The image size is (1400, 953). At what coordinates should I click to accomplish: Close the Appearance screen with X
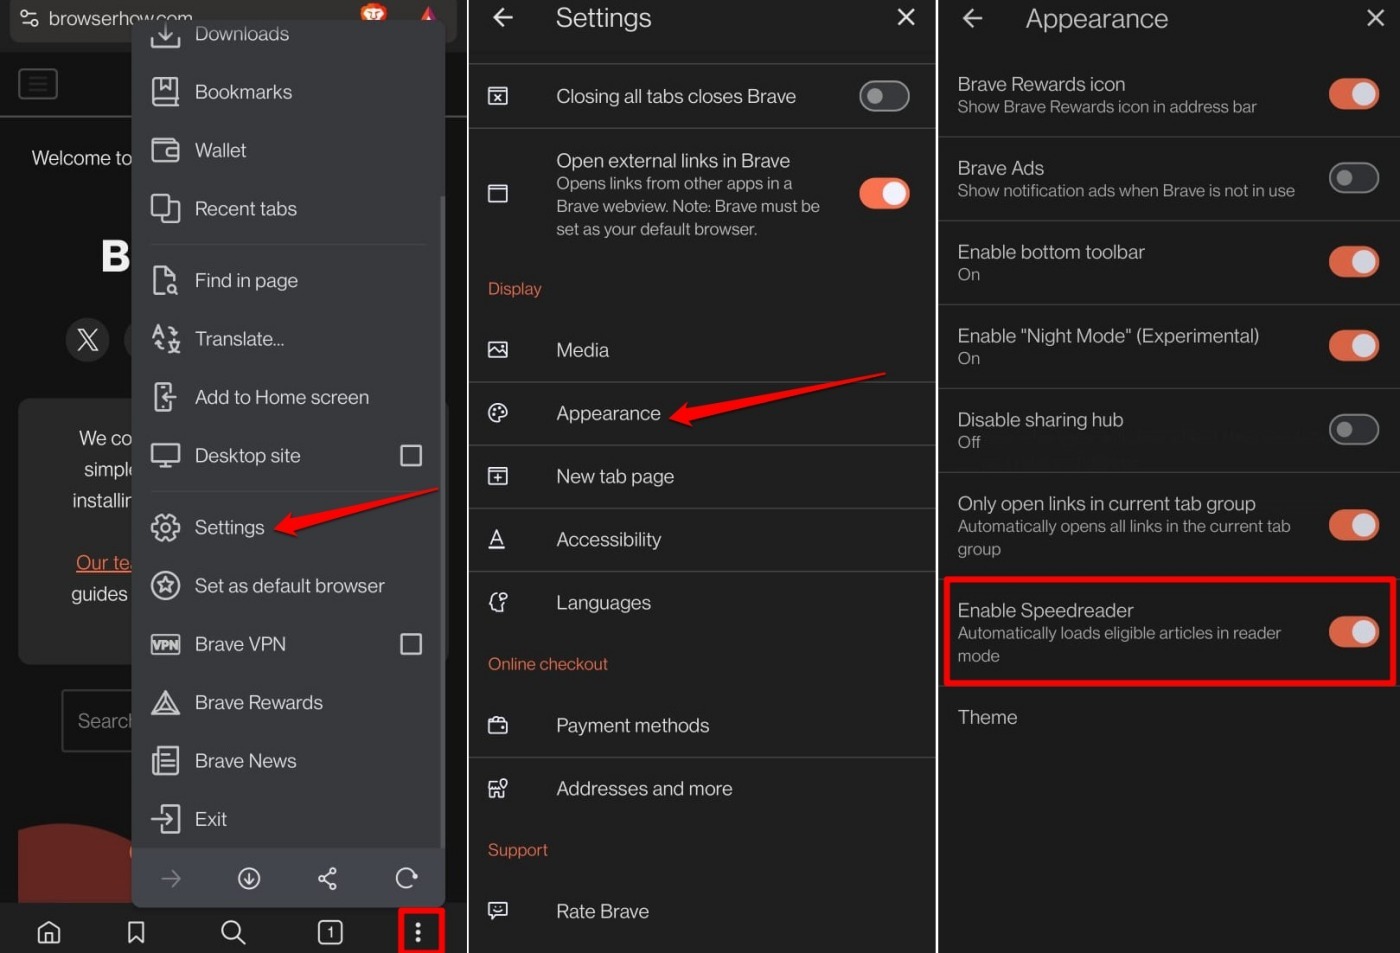pos(1375,18)
